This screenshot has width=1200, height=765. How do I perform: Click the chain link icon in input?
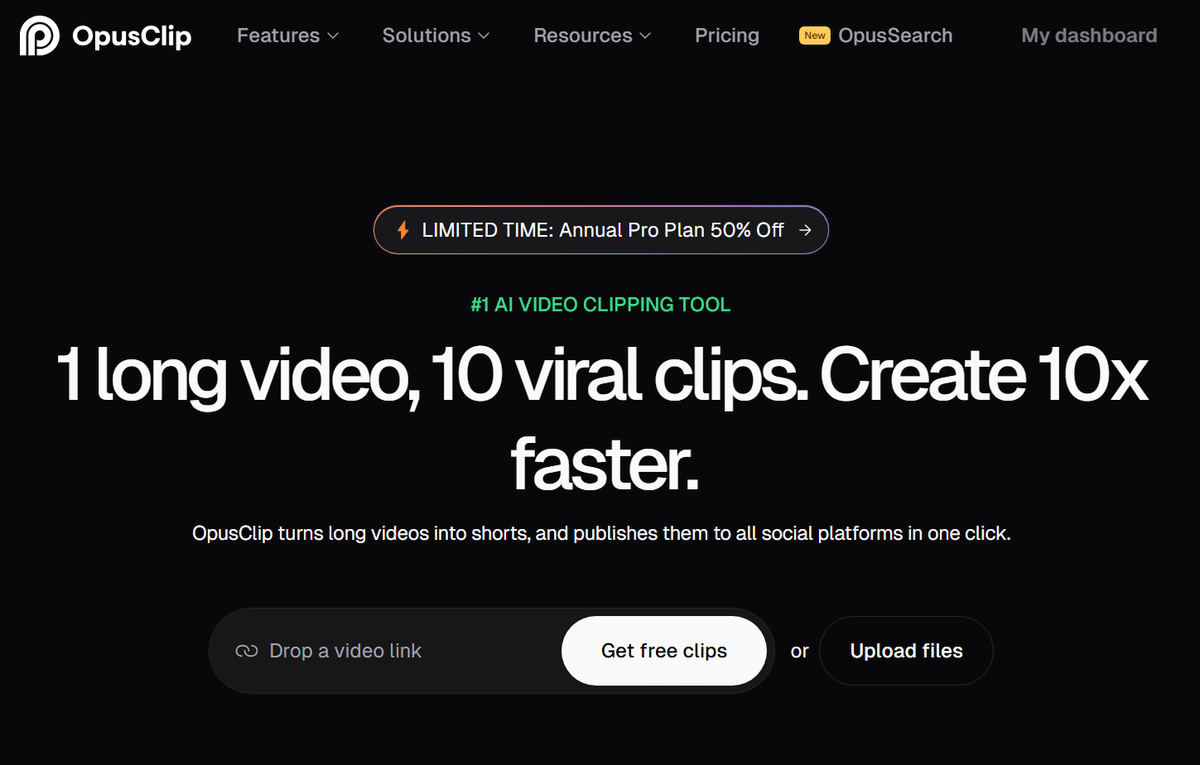pos(246,651)
